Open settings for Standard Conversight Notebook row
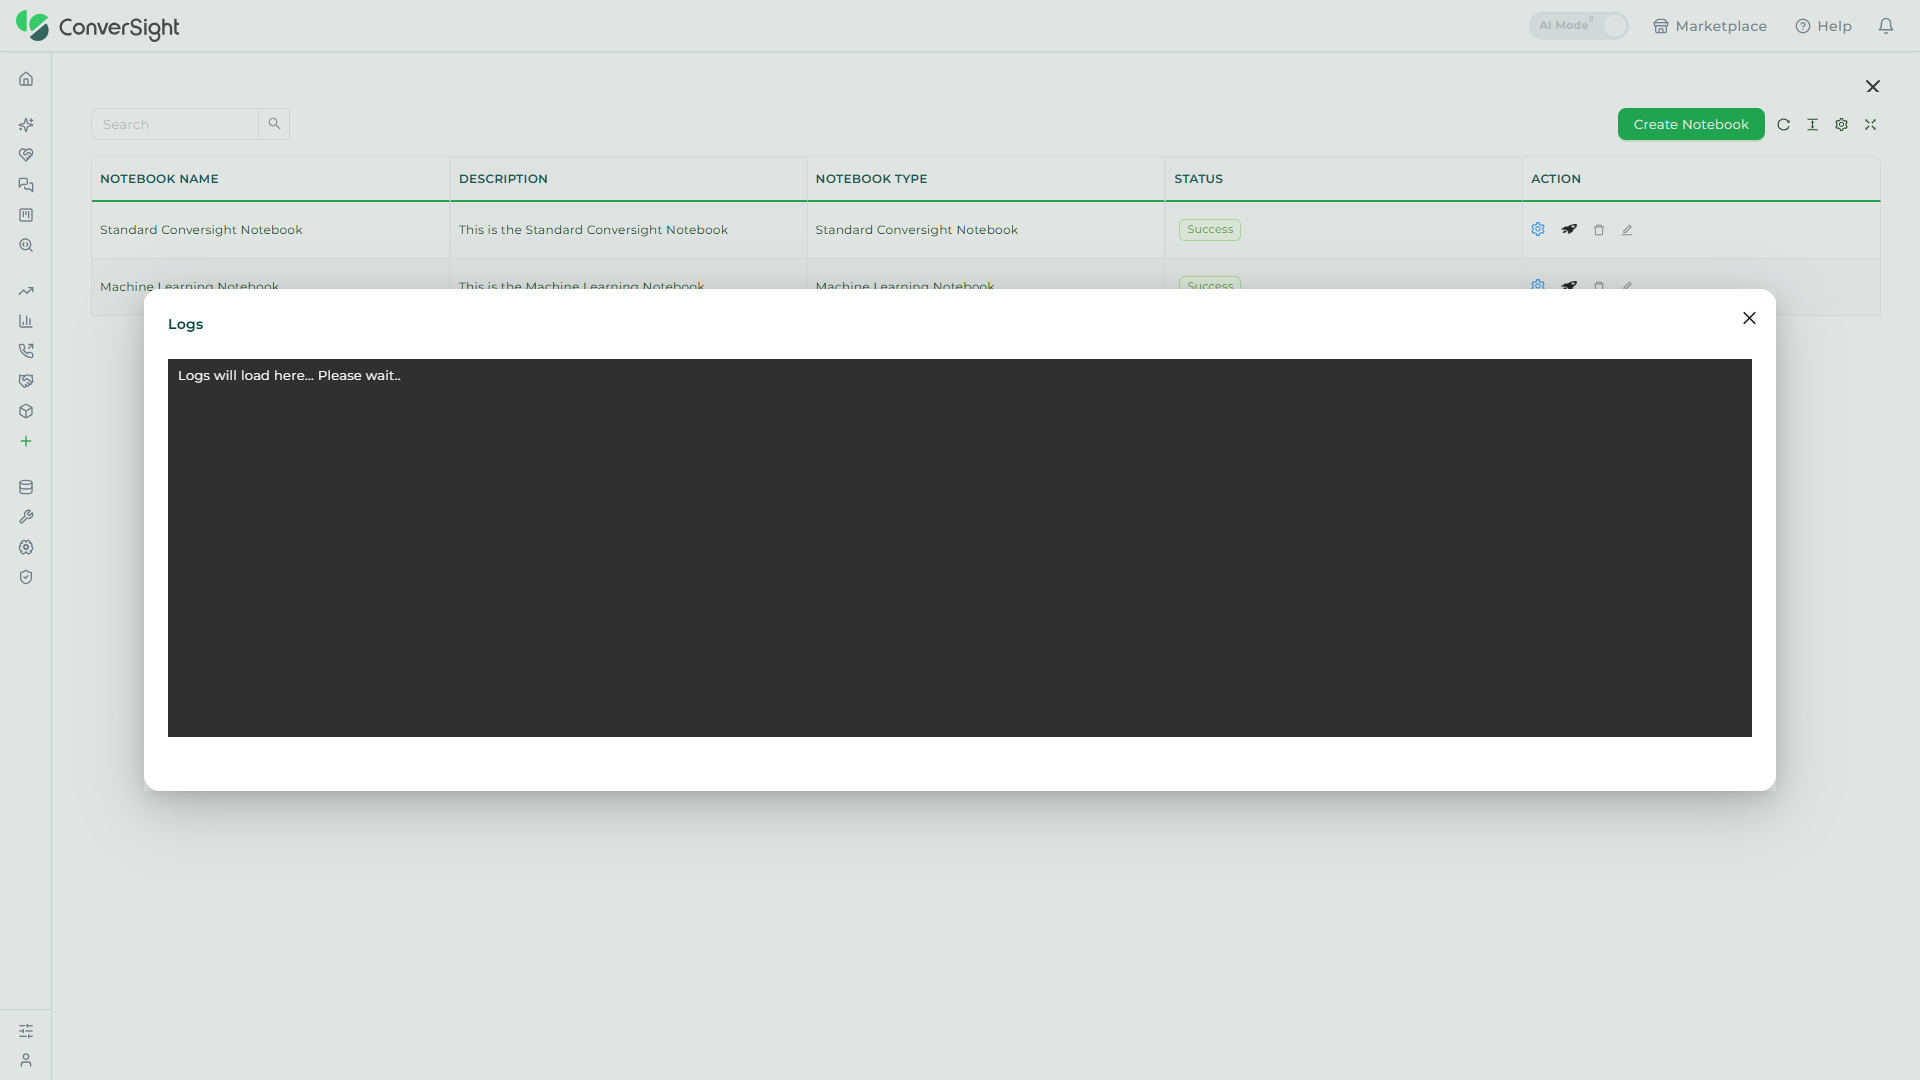Screen dimensions: 1920x1080 1538,229
